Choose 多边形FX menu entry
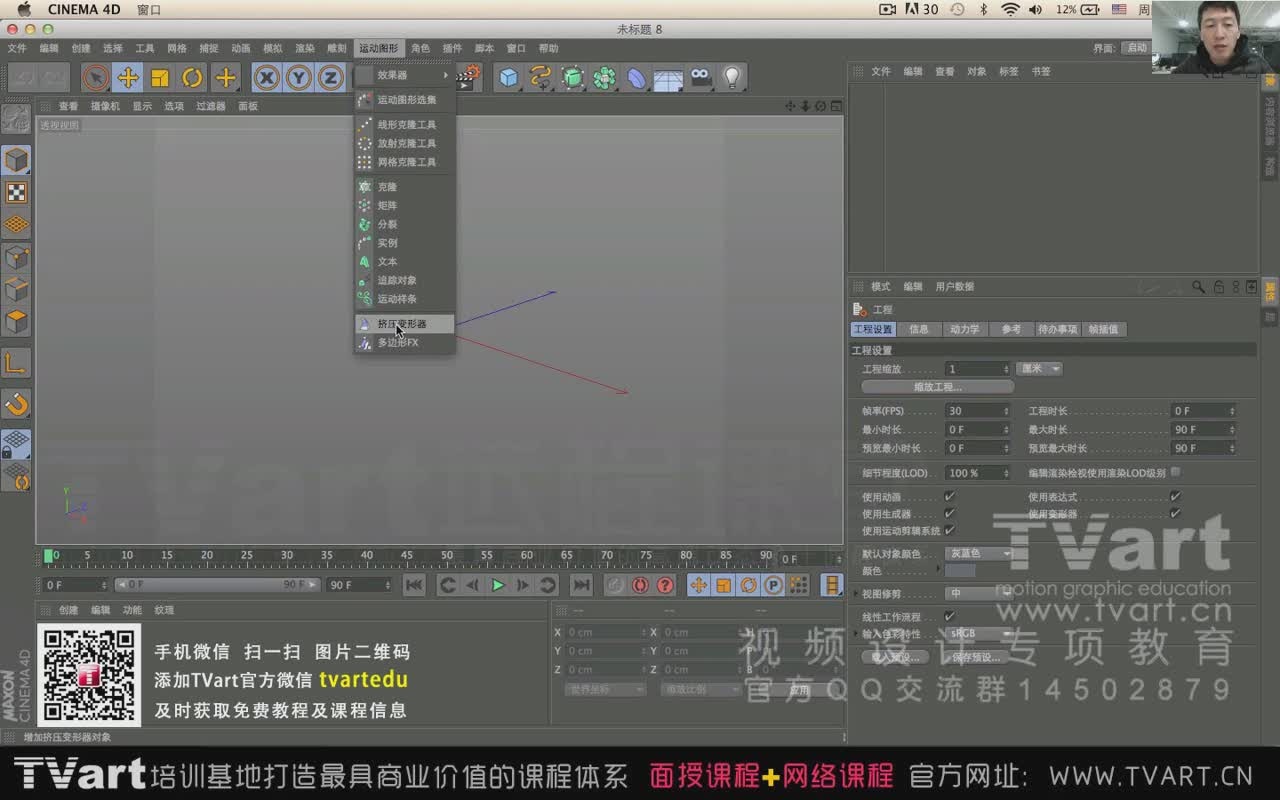Viewport: 1280px width, 800px height. [x=405, y=343]
